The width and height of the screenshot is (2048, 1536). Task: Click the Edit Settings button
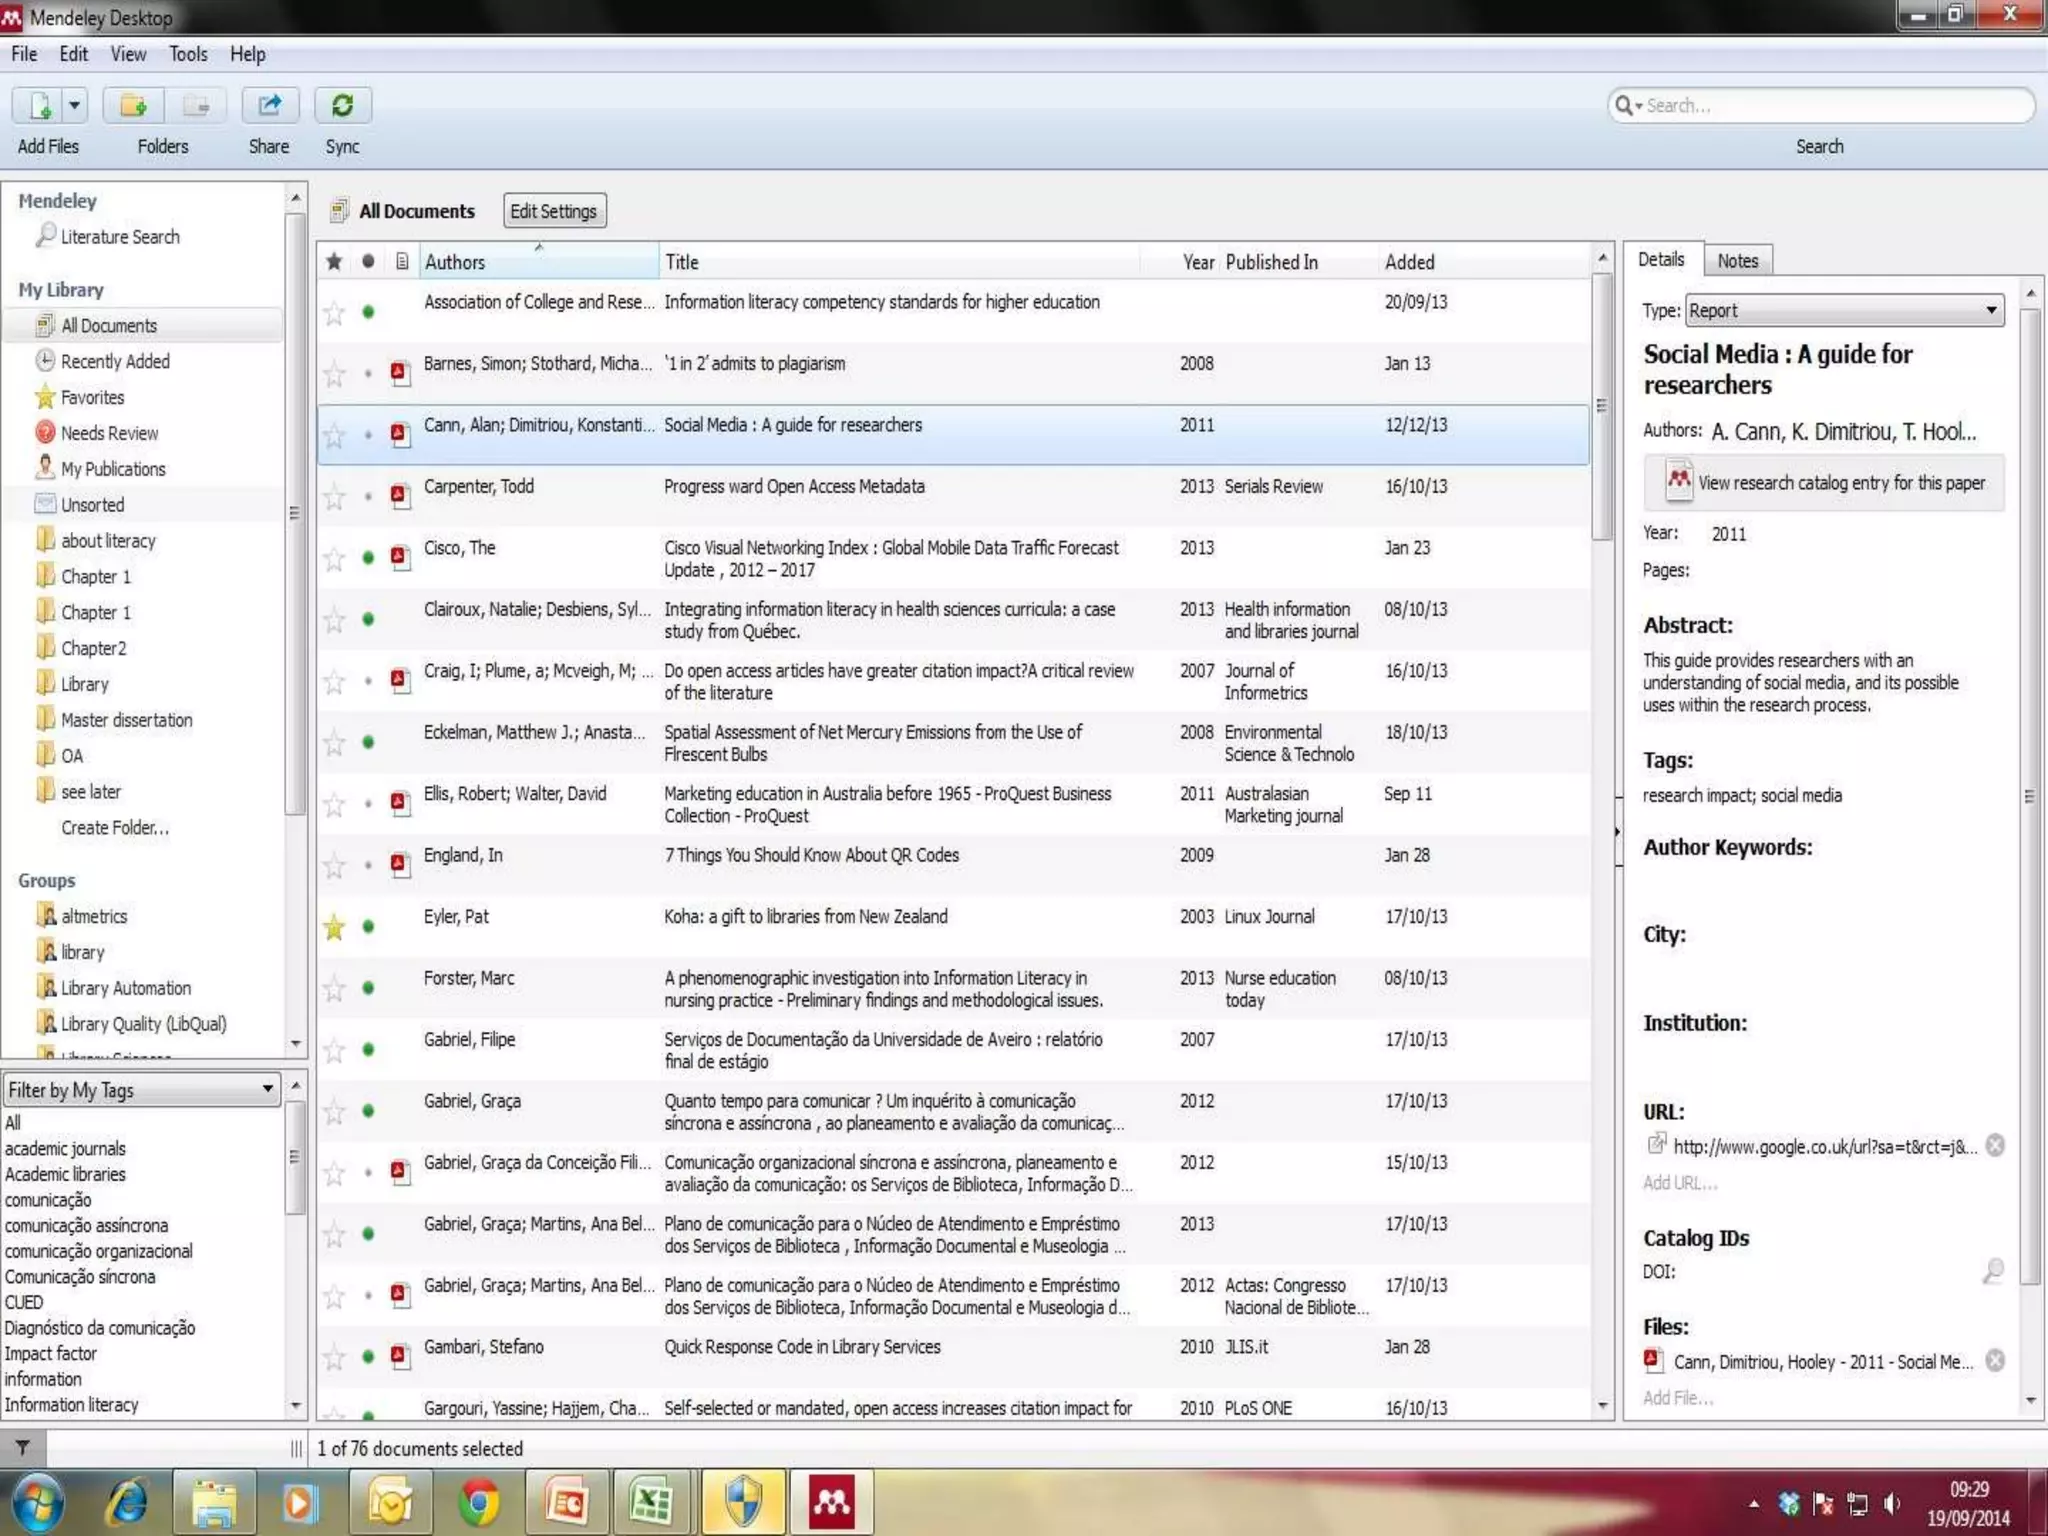point(553,211)
